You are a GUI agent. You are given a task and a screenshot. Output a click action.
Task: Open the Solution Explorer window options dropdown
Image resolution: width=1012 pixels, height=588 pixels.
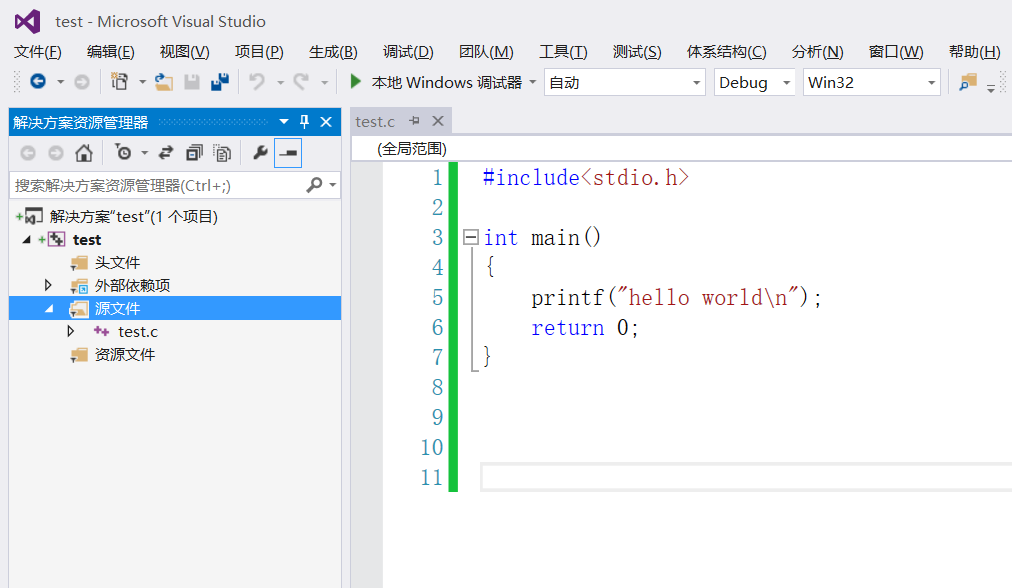(283, 121)
